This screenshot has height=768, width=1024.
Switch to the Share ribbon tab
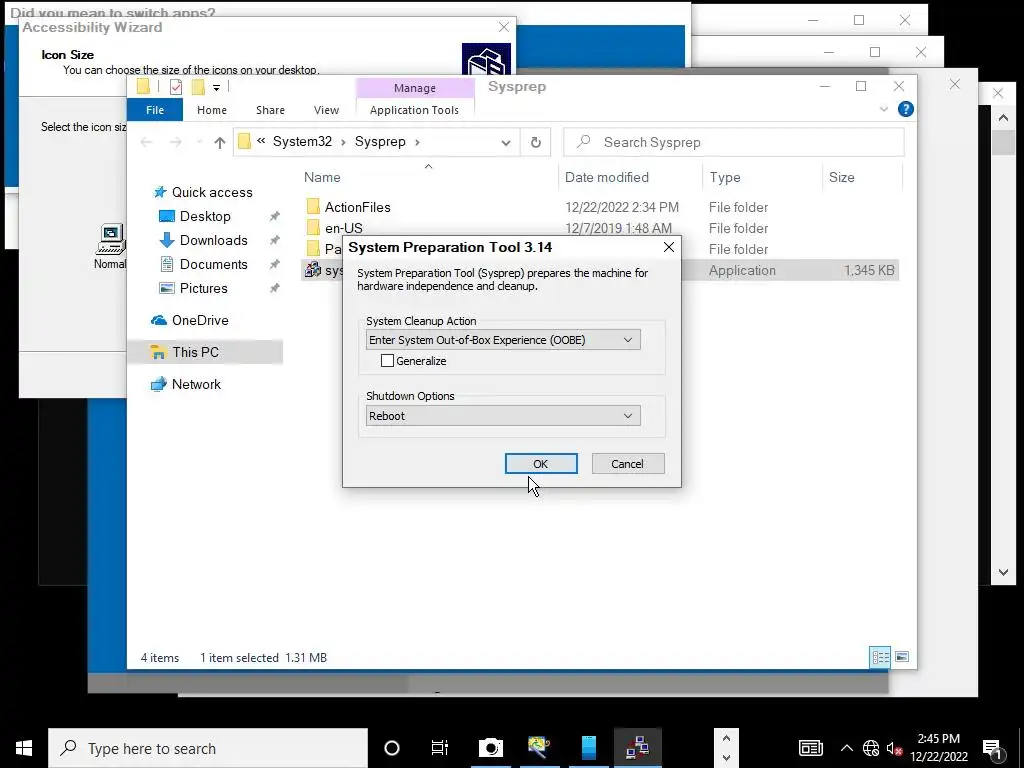[270, 110]
